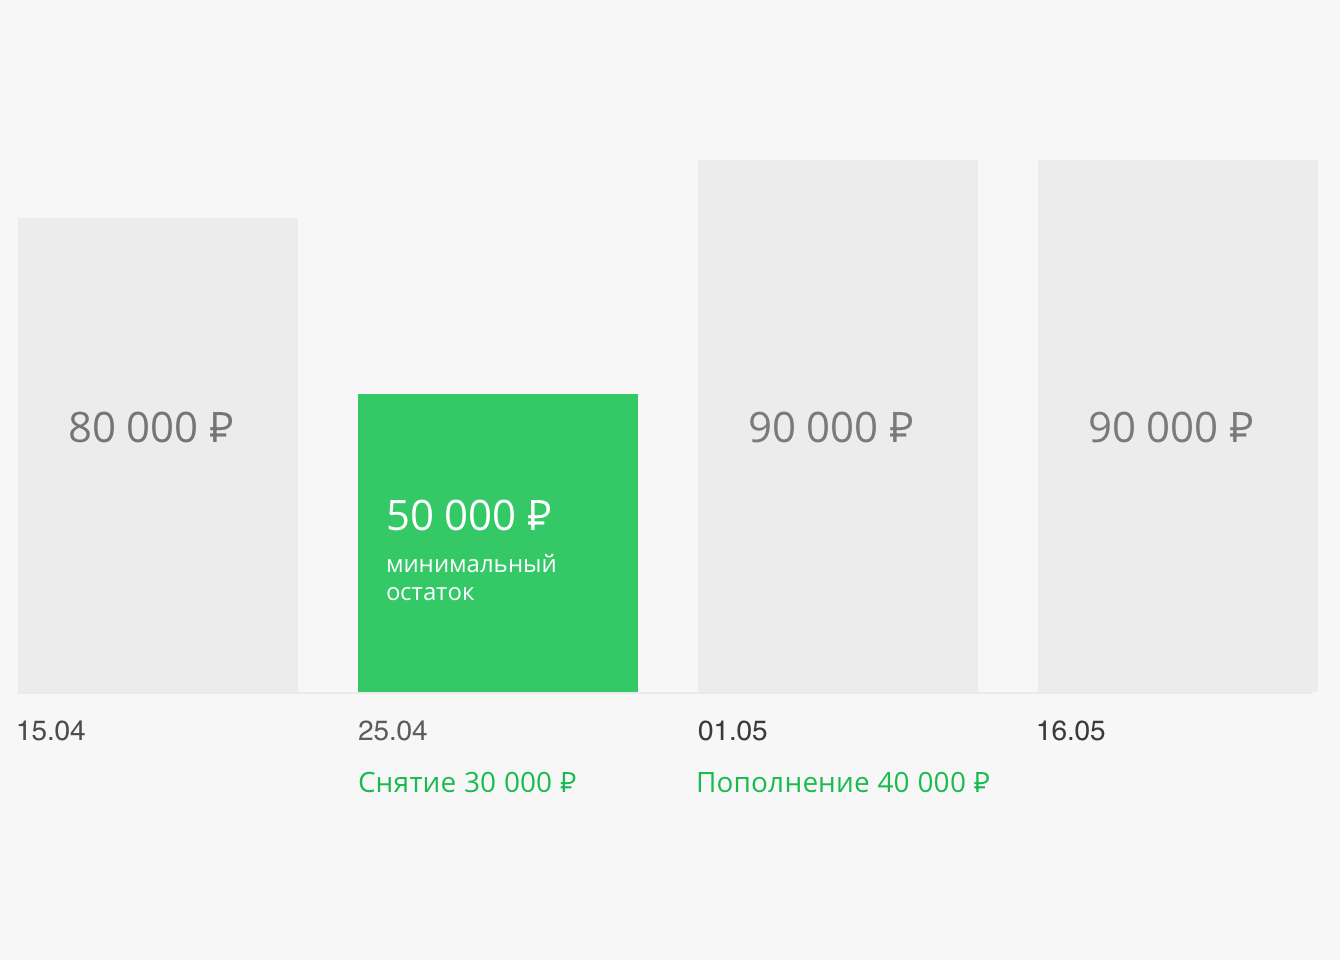Screen dimensions: 1340x960
Task: Click the ruble sign after 80 000
Action: 221,428
